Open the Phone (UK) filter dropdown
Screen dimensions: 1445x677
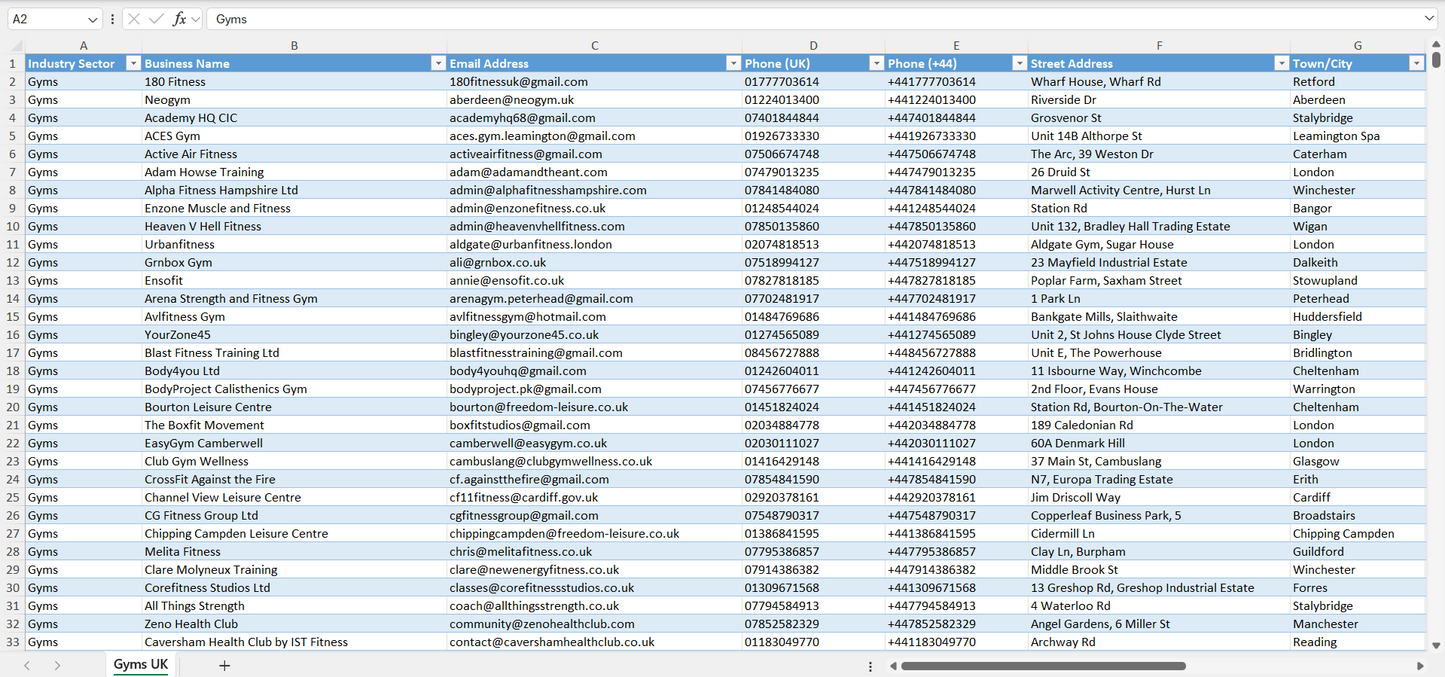click(x=876, y=63)
